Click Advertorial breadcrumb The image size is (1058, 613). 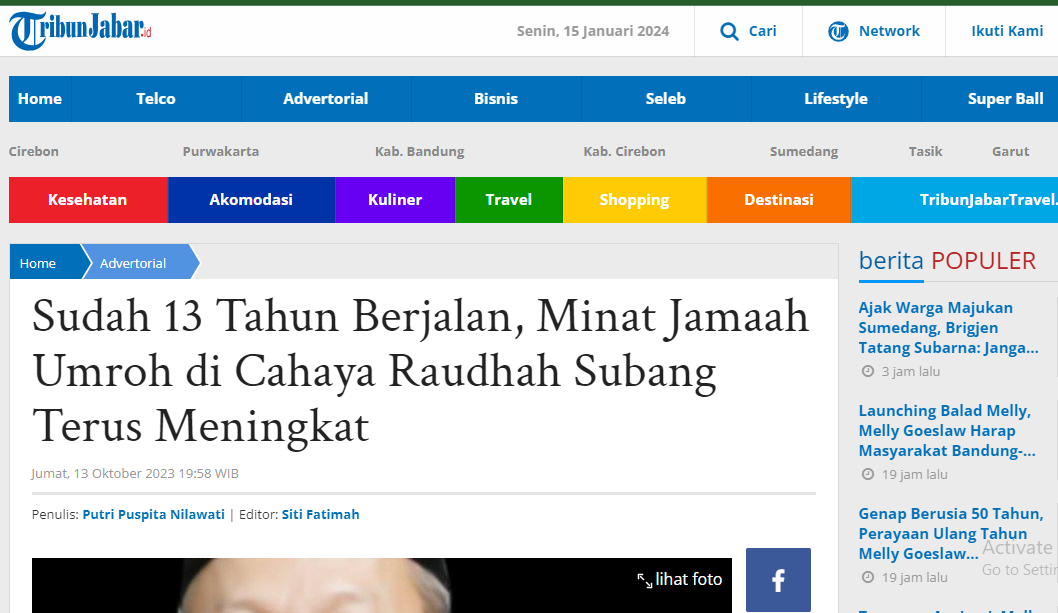point(133,263)
